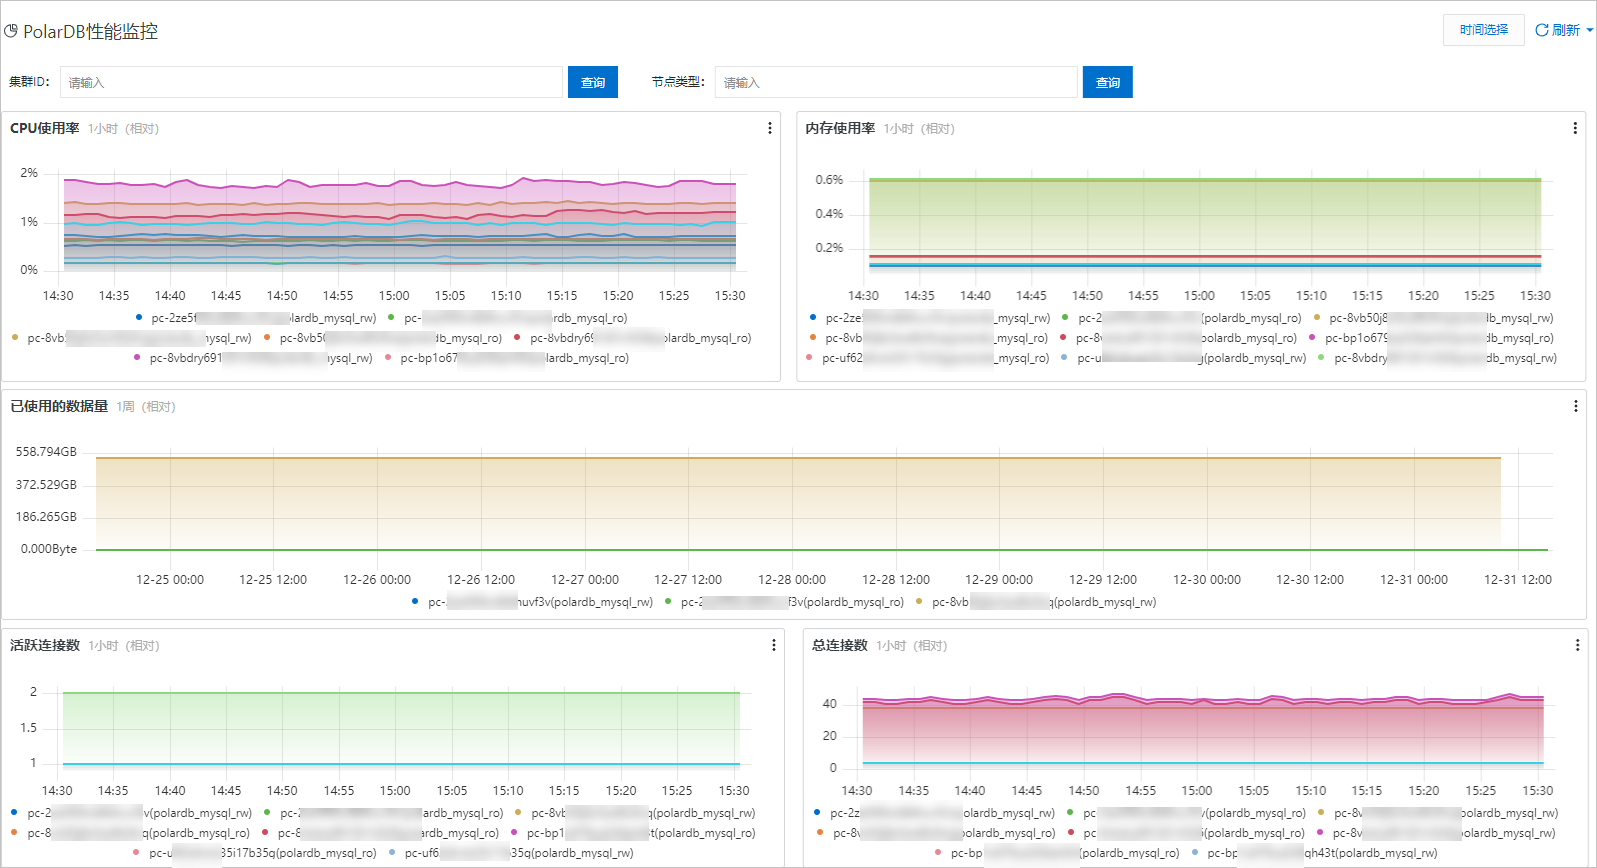Viewport: 1597px width, 868px height.
Task: Toggle memory legend series pc-8vb50j8 mysql_rw
Action: (x=1433, y=318)
